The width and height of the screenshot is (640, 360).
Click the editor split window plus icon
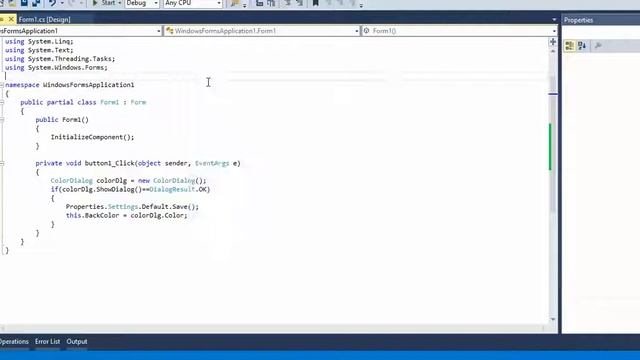(553, 42)
